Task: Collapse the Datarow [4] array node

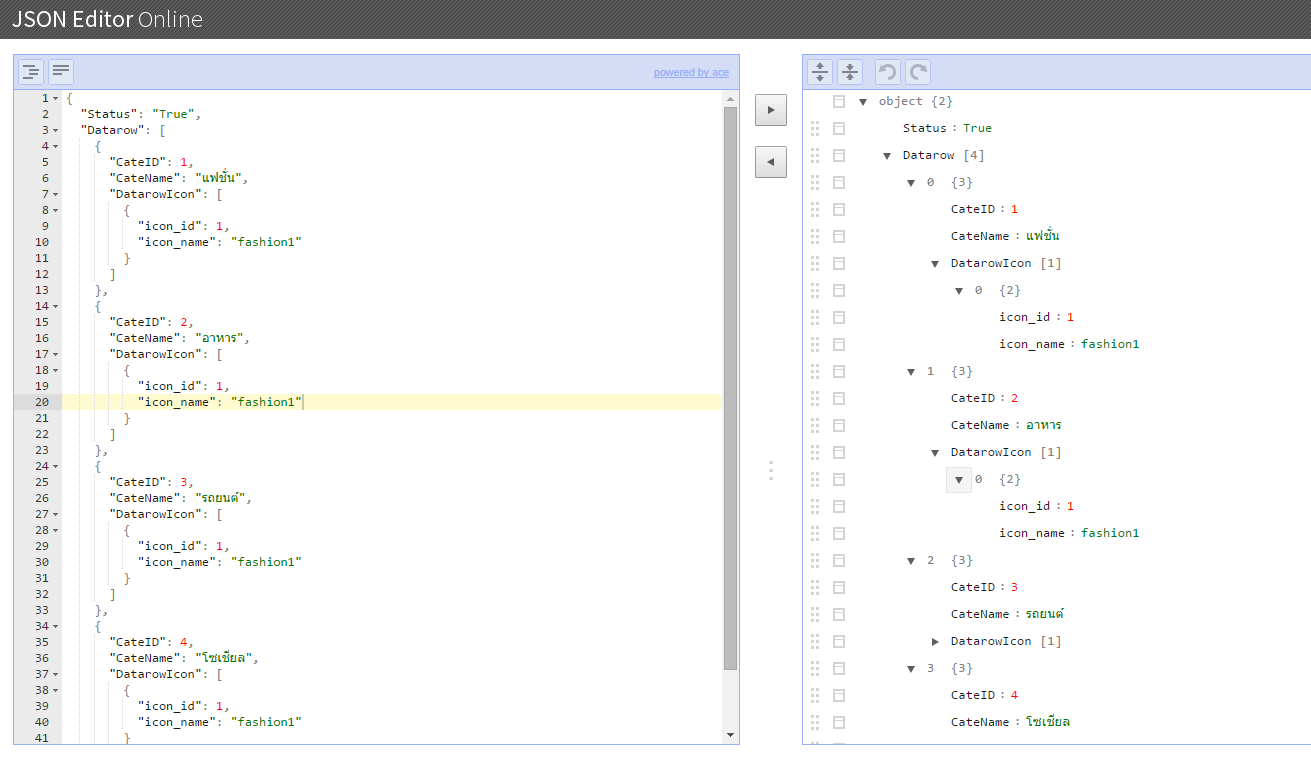Action: 887,155
